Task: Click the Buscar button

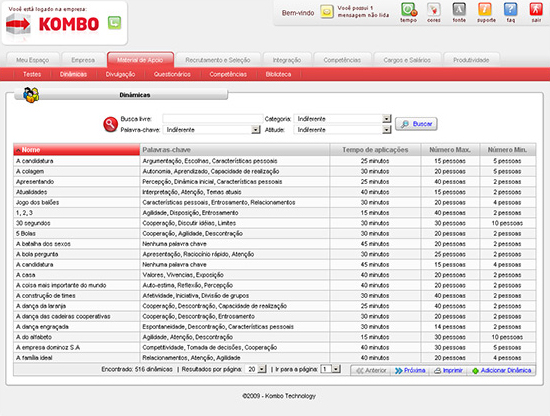Action: (x=416, y=124)
